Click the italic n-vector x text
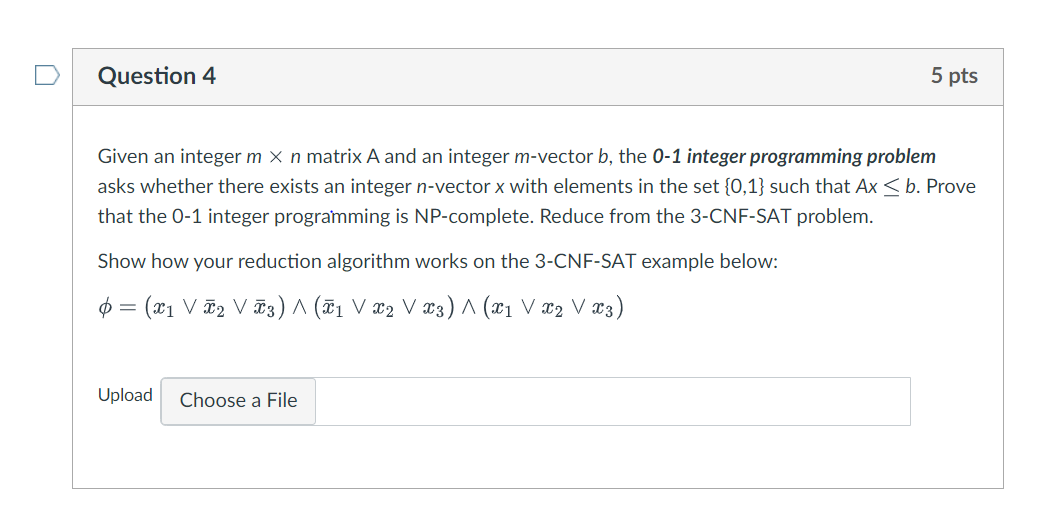The width and height of the screenshot is (1046, 509). click(460, 187)
